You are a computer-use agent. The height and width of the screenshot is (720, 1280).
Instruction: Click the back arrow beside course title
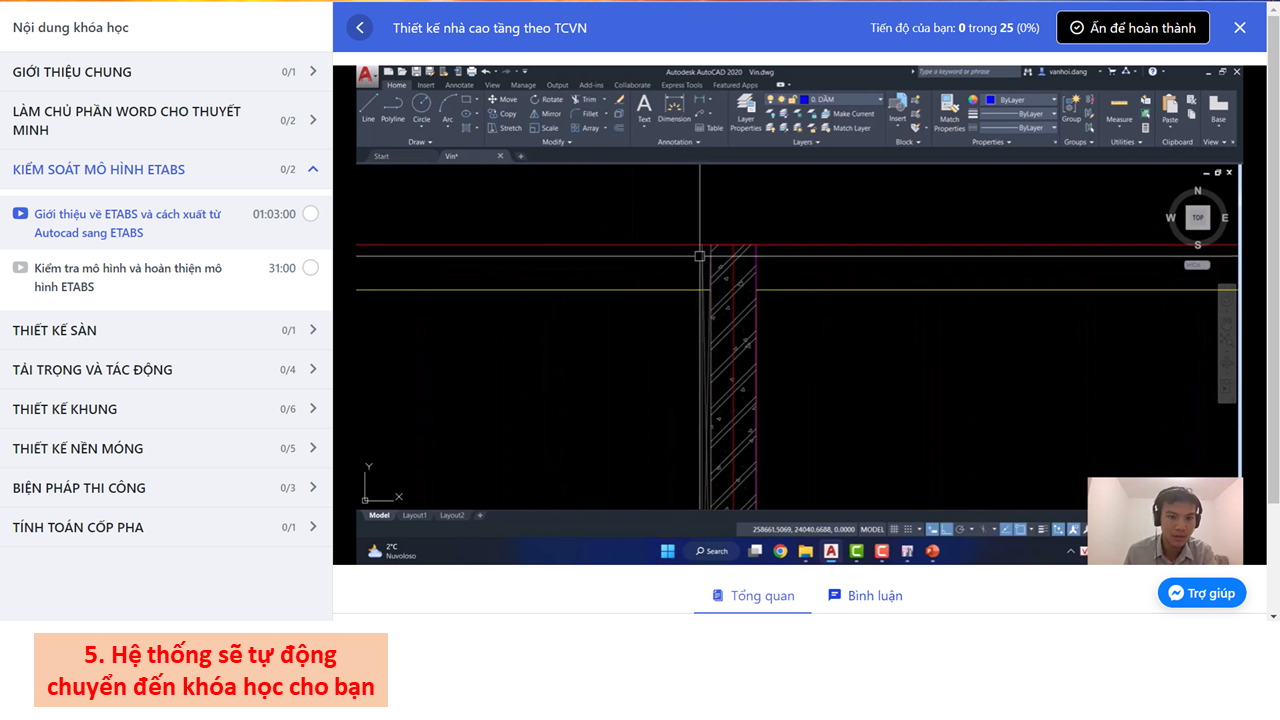click(360, 28)
